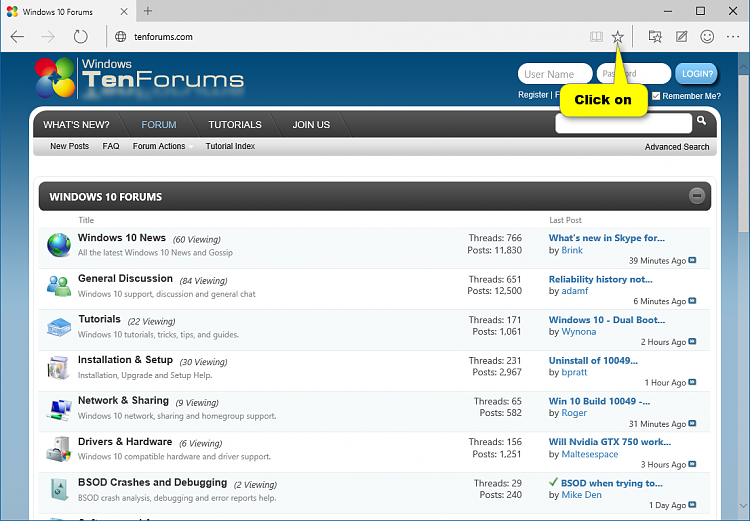
Task: Click the LOGIN? button
Action: [696, 74]
